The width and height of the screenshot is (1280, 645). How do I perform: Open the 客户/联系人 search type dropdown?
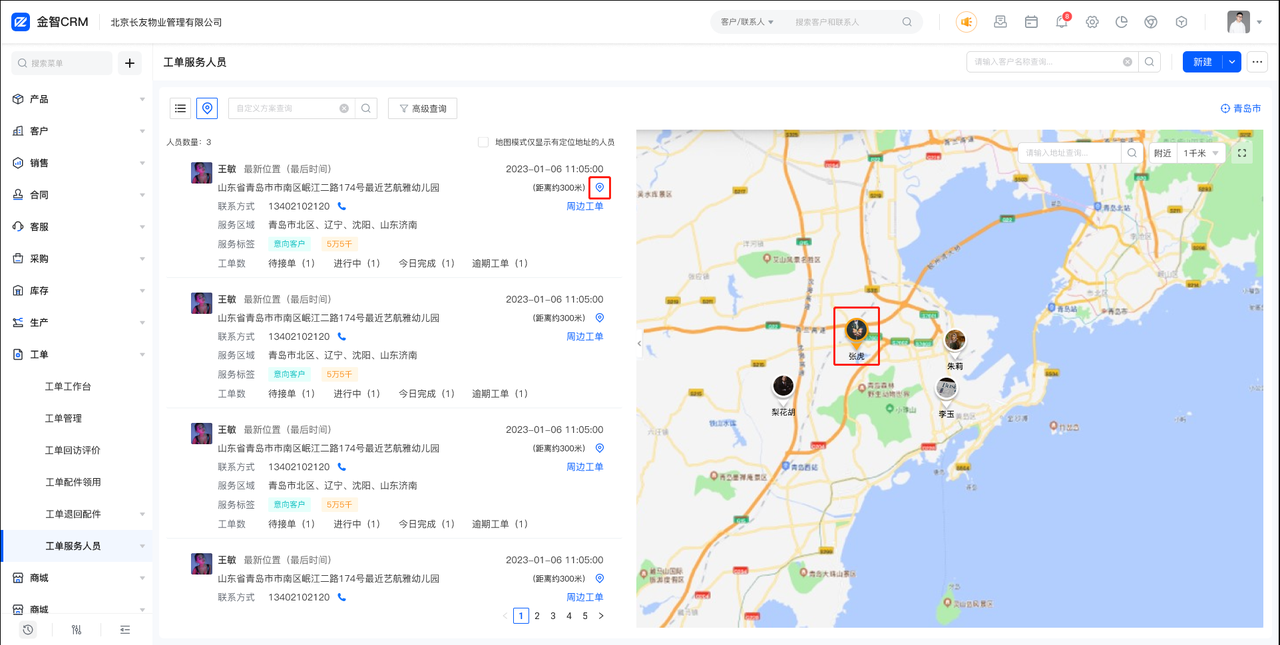pyautogui.click(x=747, y=22)
